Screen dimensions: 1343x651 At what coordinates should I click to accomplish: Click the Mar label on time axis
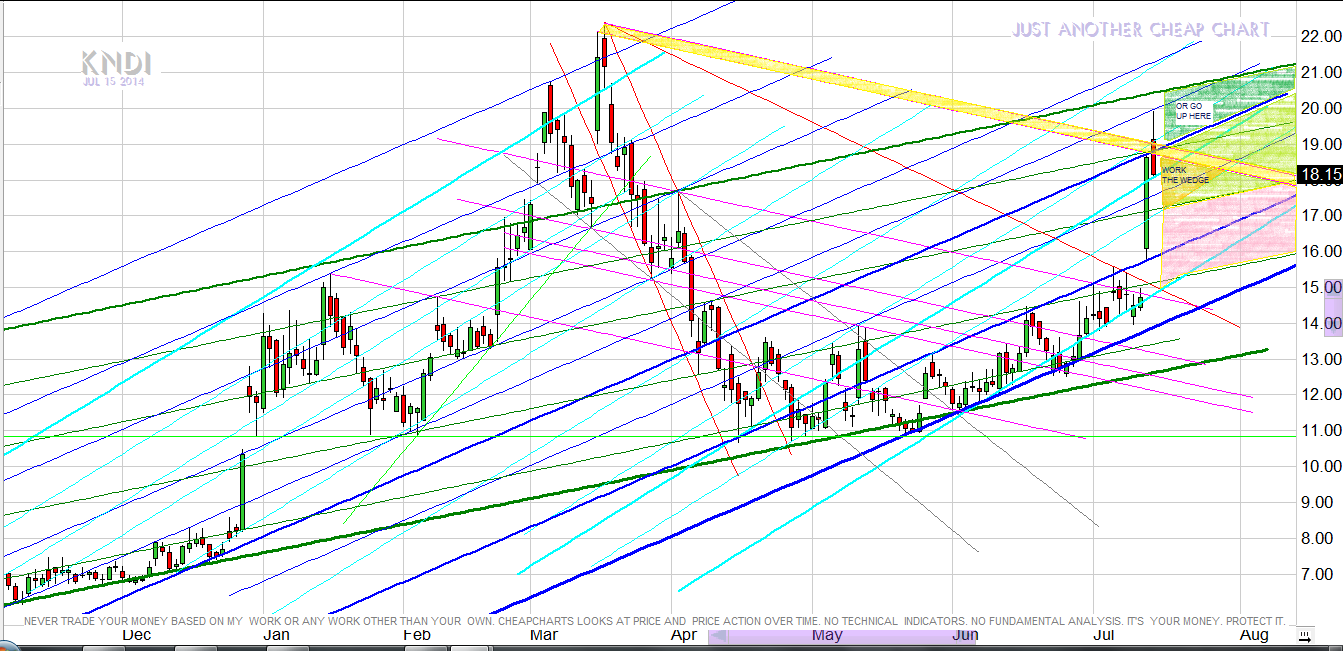[544, 635]
